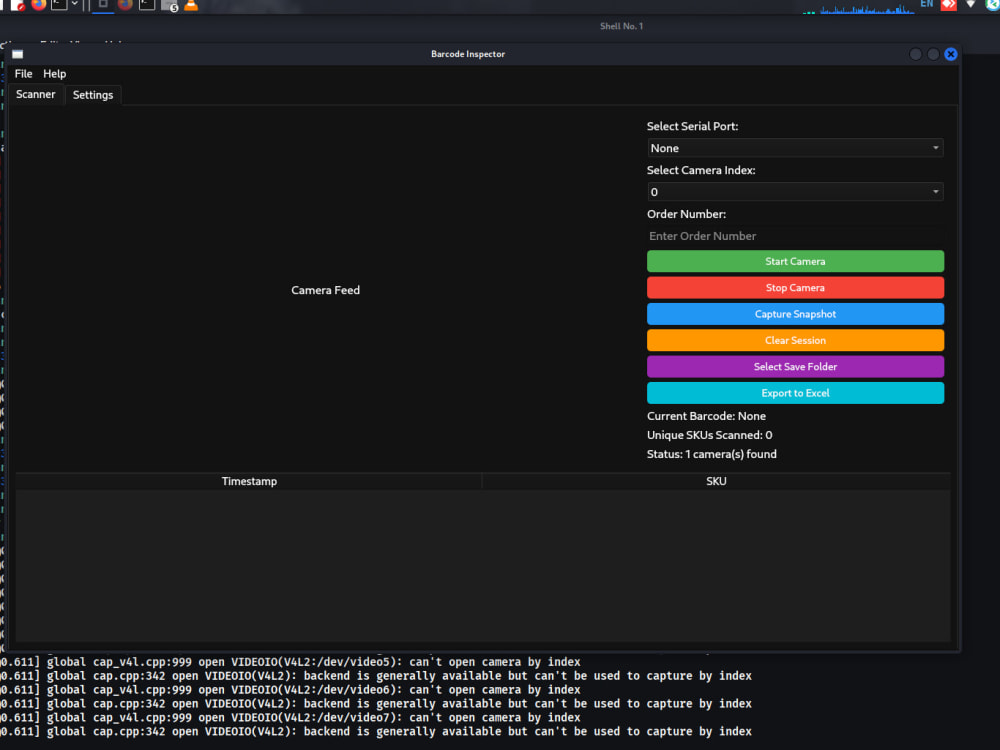Click the text editor icon in panel

17,4
